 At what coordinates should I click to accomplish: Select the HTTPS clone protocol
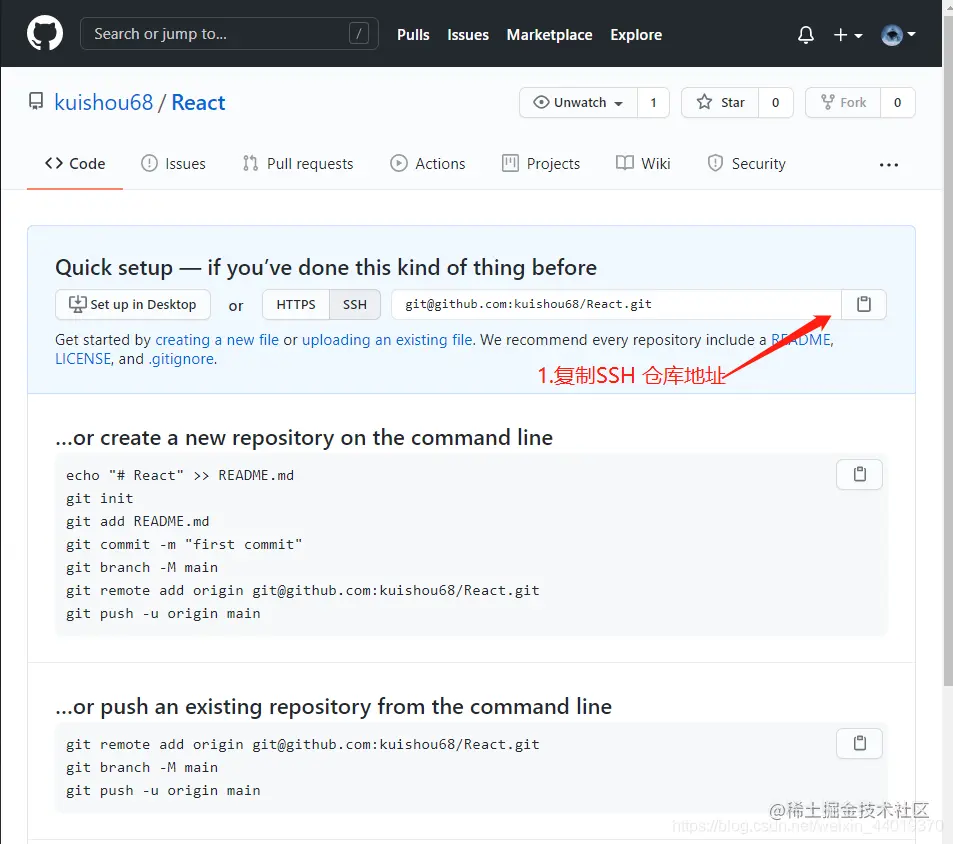click(296, 304)
